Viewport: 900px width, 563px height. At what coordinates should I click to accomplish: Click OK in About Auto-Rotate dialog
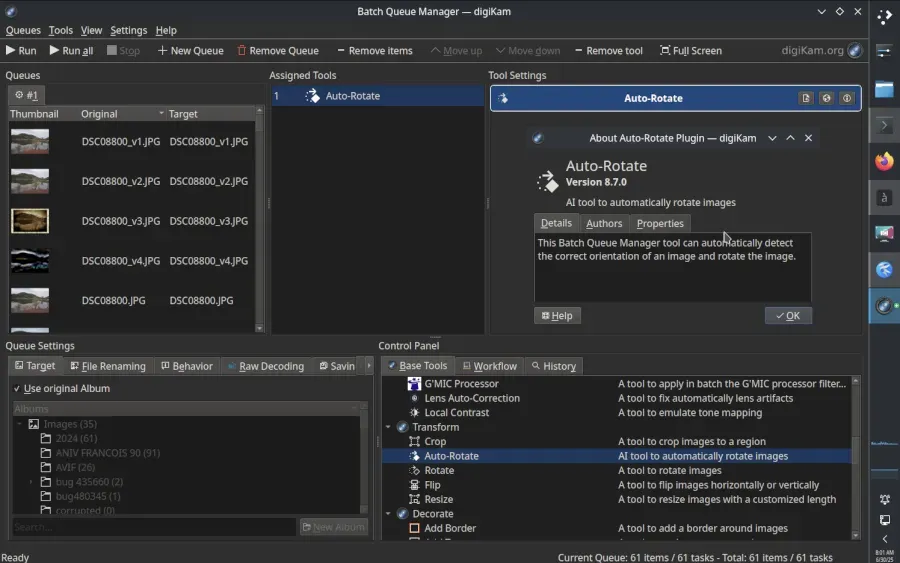tap(788, 316)
